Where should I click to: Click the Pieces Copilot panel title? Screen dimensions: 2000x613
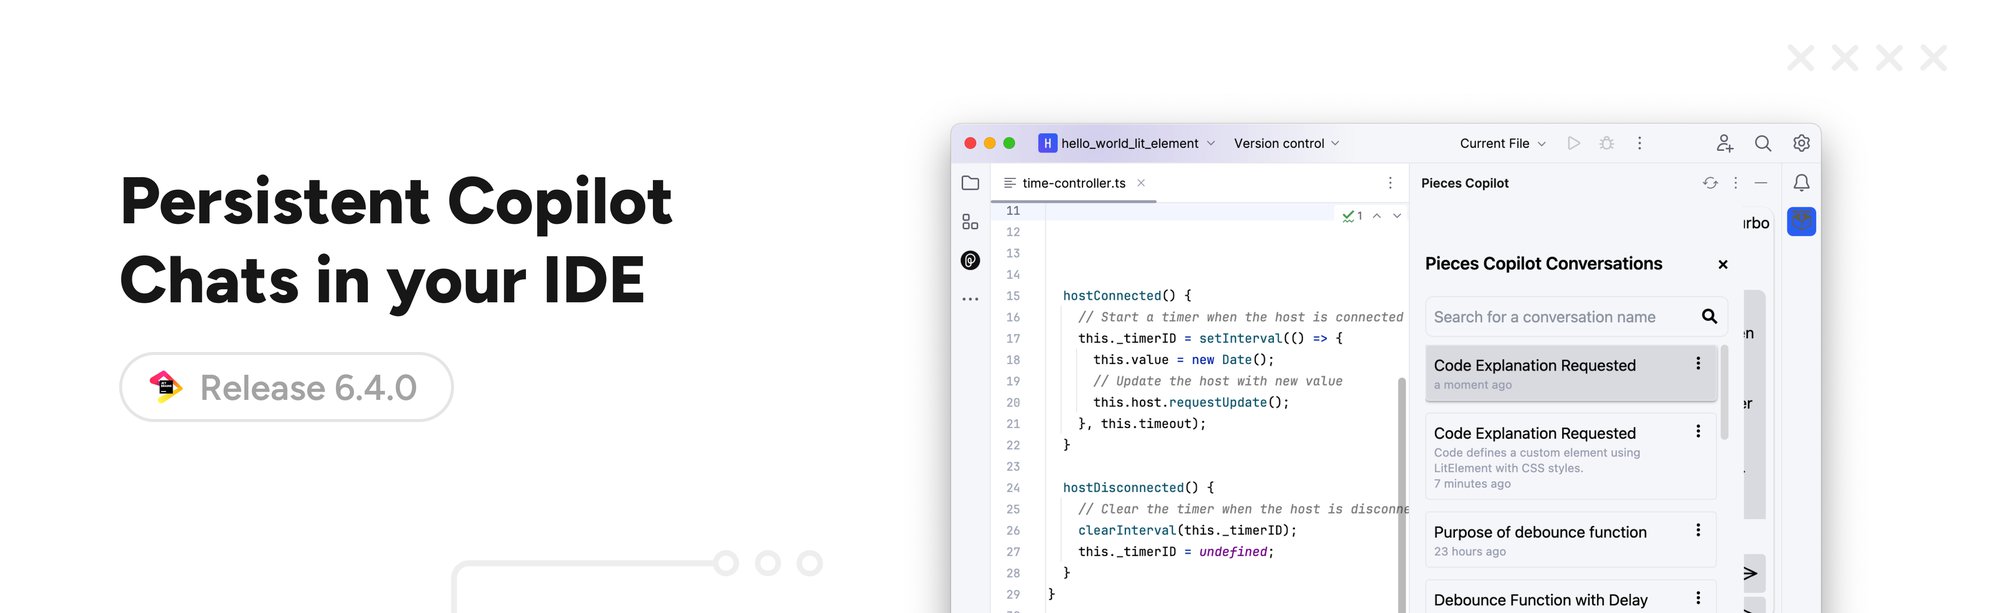[1465, 183]
